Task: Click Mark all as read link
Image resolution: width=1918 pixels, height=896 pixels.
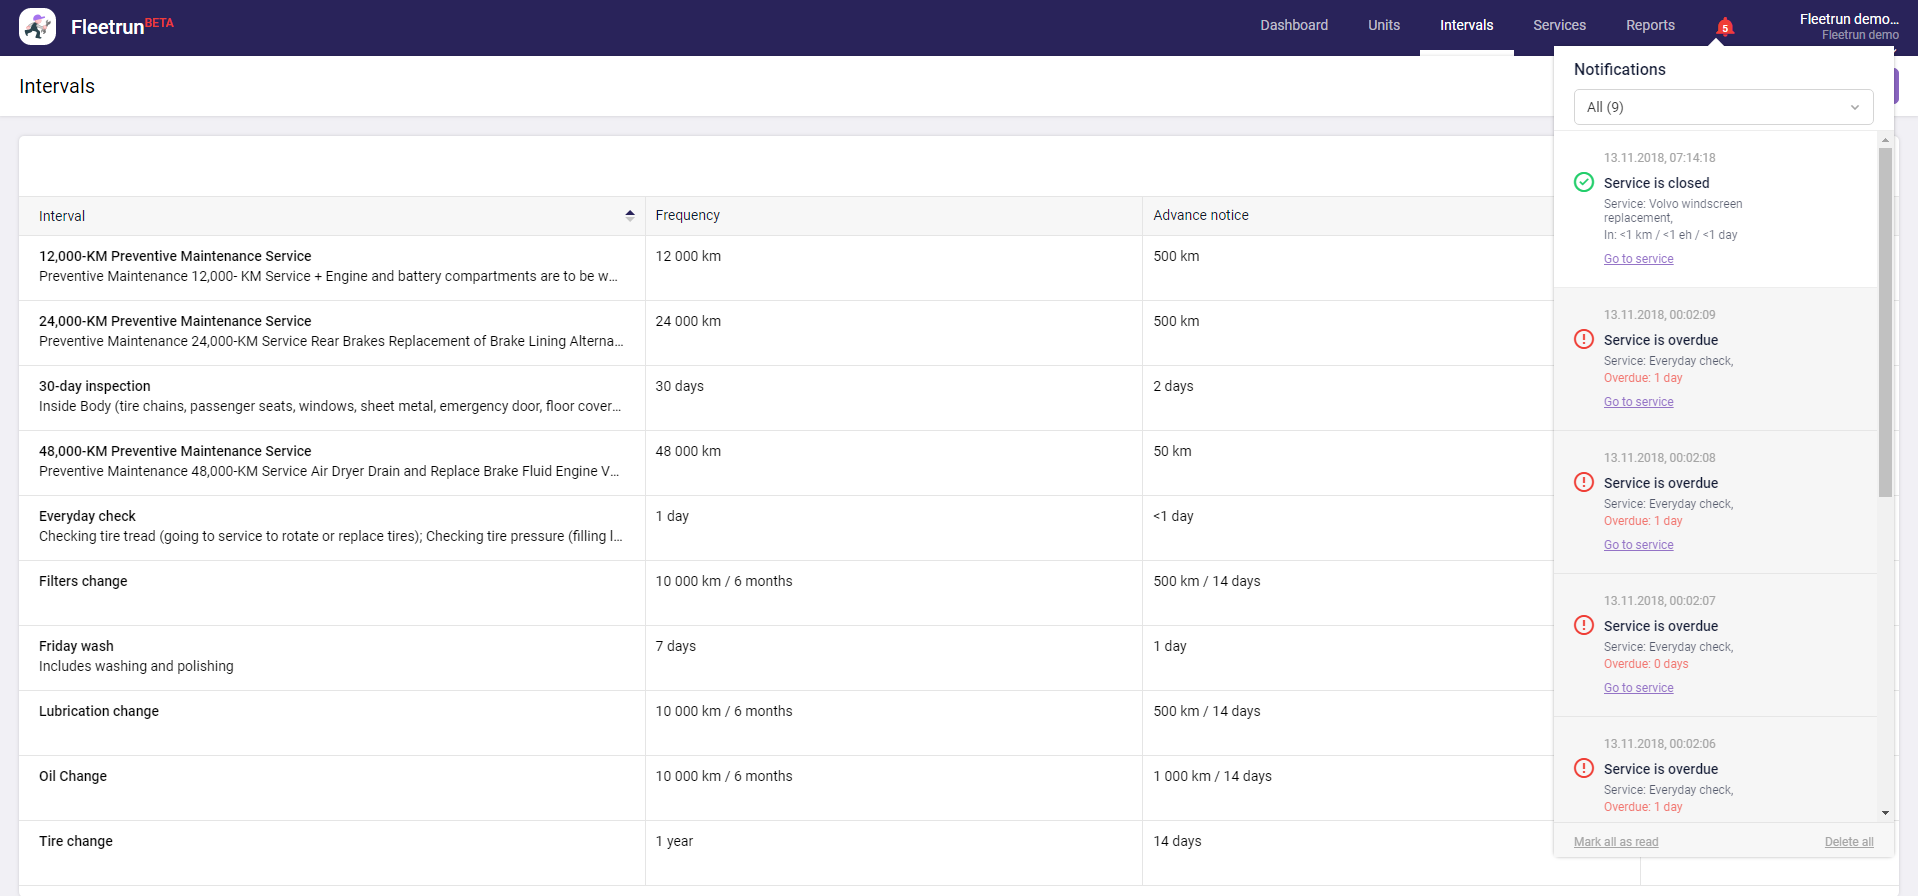Action: [1616, 842]
